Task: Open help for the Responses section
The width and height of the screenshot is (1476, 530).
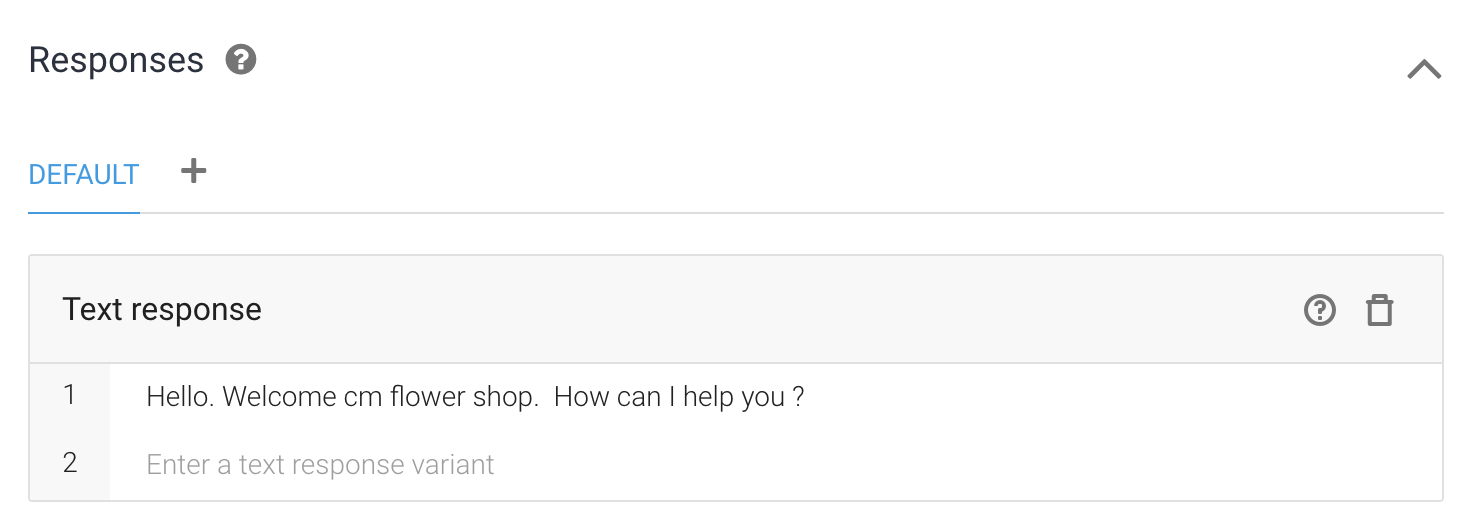Action: pos(241,60)
